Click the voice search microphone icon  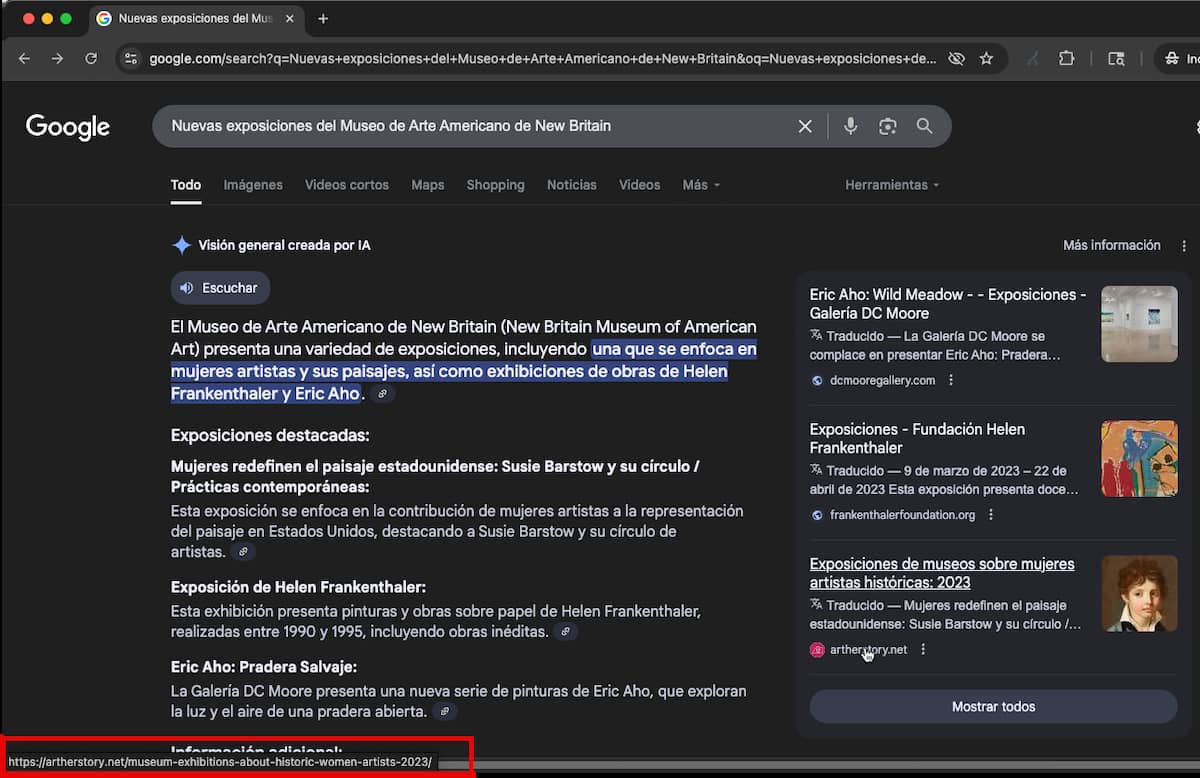click(x=851, y=125)
